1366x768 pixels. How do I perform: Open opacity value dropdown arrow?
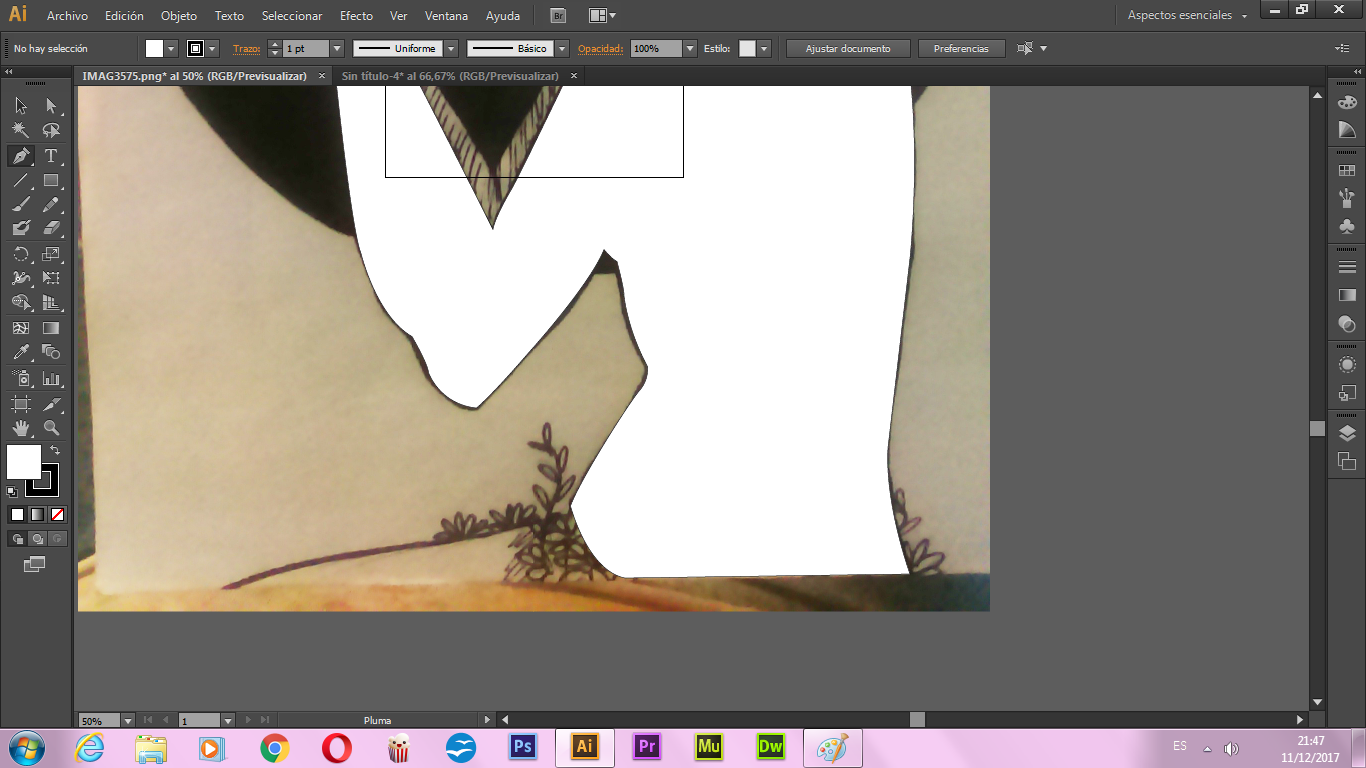[690, 48]
